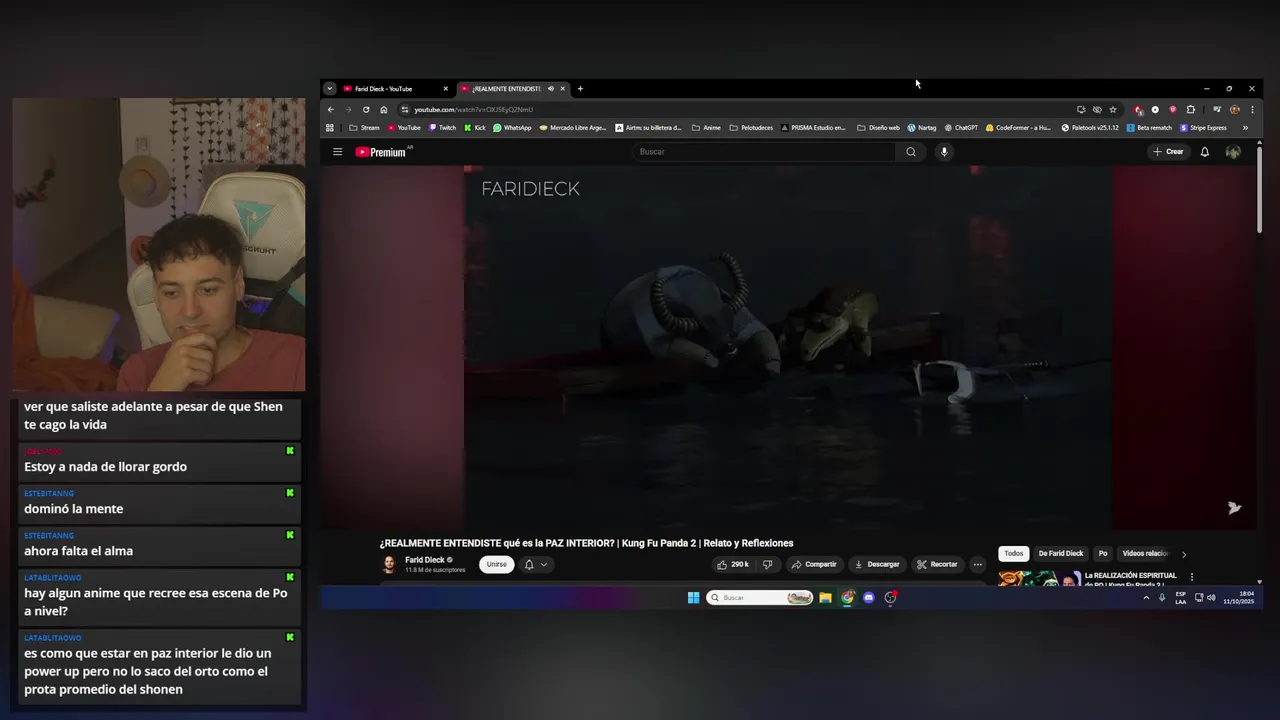Show next filter chips with right chevron
This screenshot has height=720, width=1280.
1184,554
